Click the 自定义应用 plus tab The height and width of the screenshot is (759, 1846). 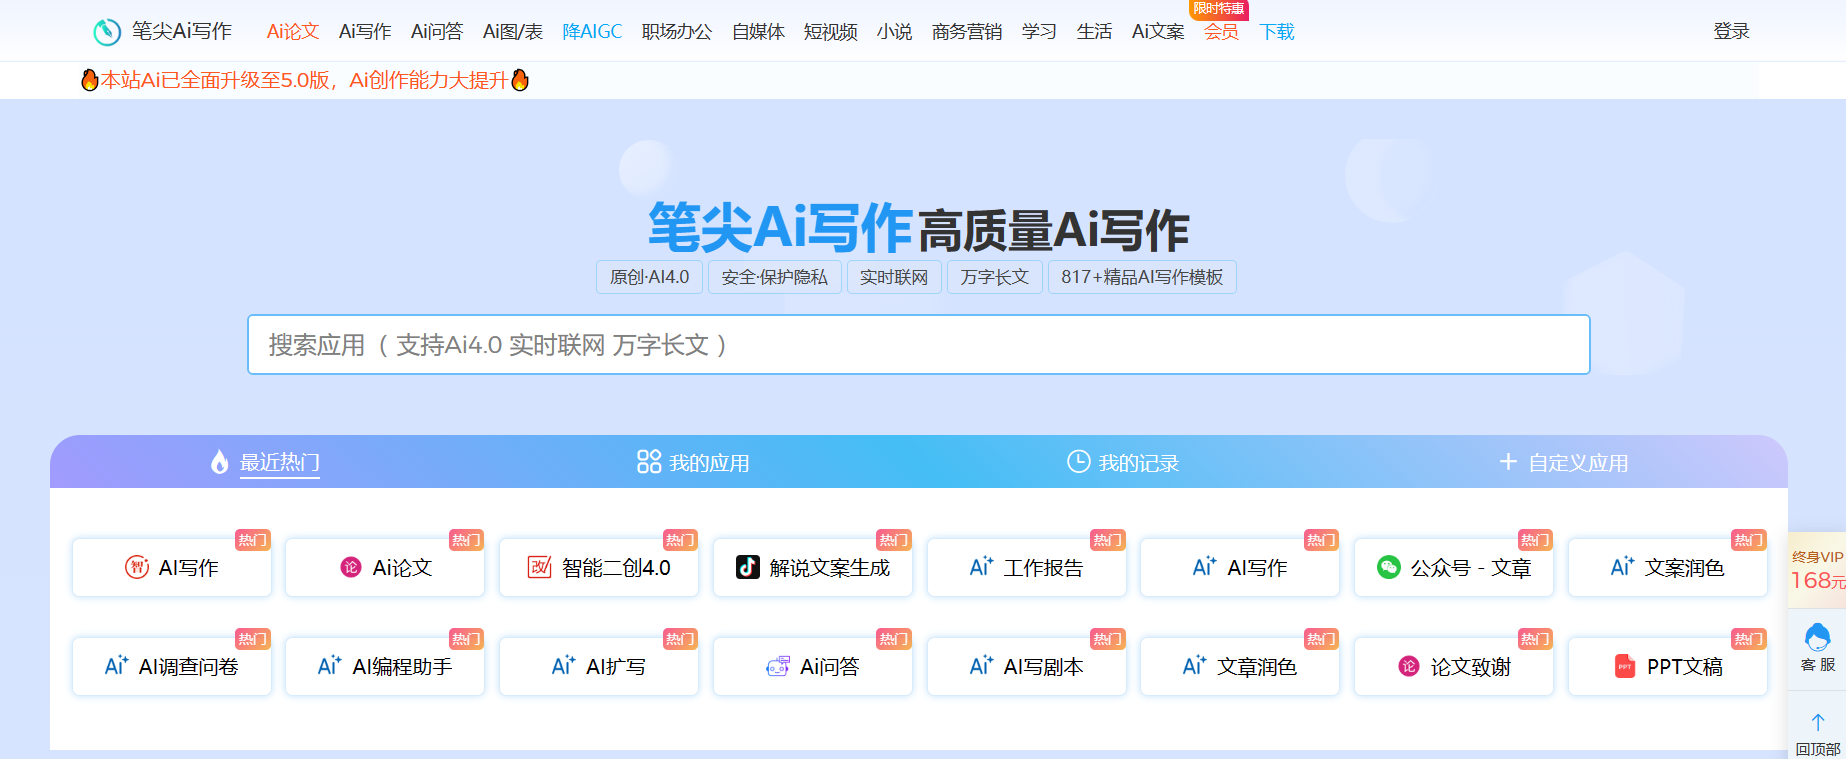[x=1564, y=462]
